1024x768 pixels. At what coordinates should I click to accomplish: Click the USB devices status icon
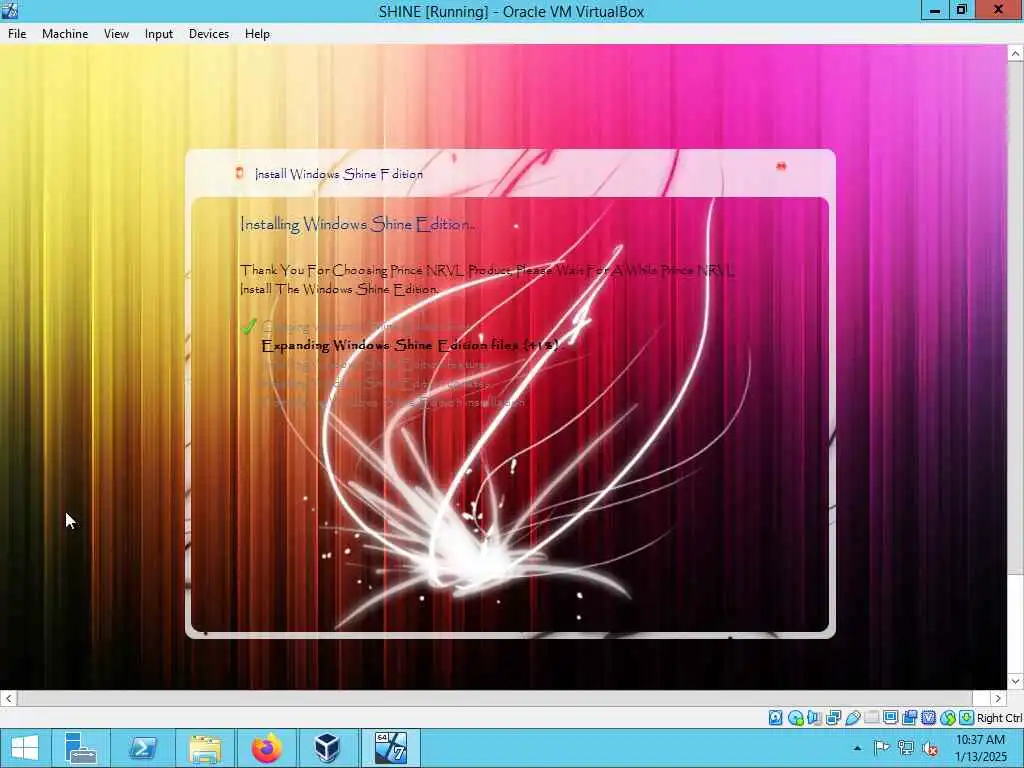(x=853, y=718)
